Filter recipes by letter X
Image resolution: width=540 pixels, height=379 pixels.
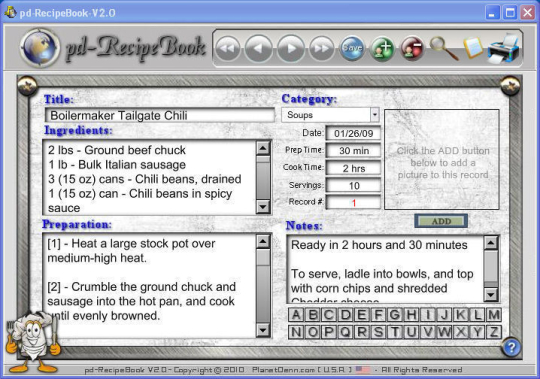461,332
